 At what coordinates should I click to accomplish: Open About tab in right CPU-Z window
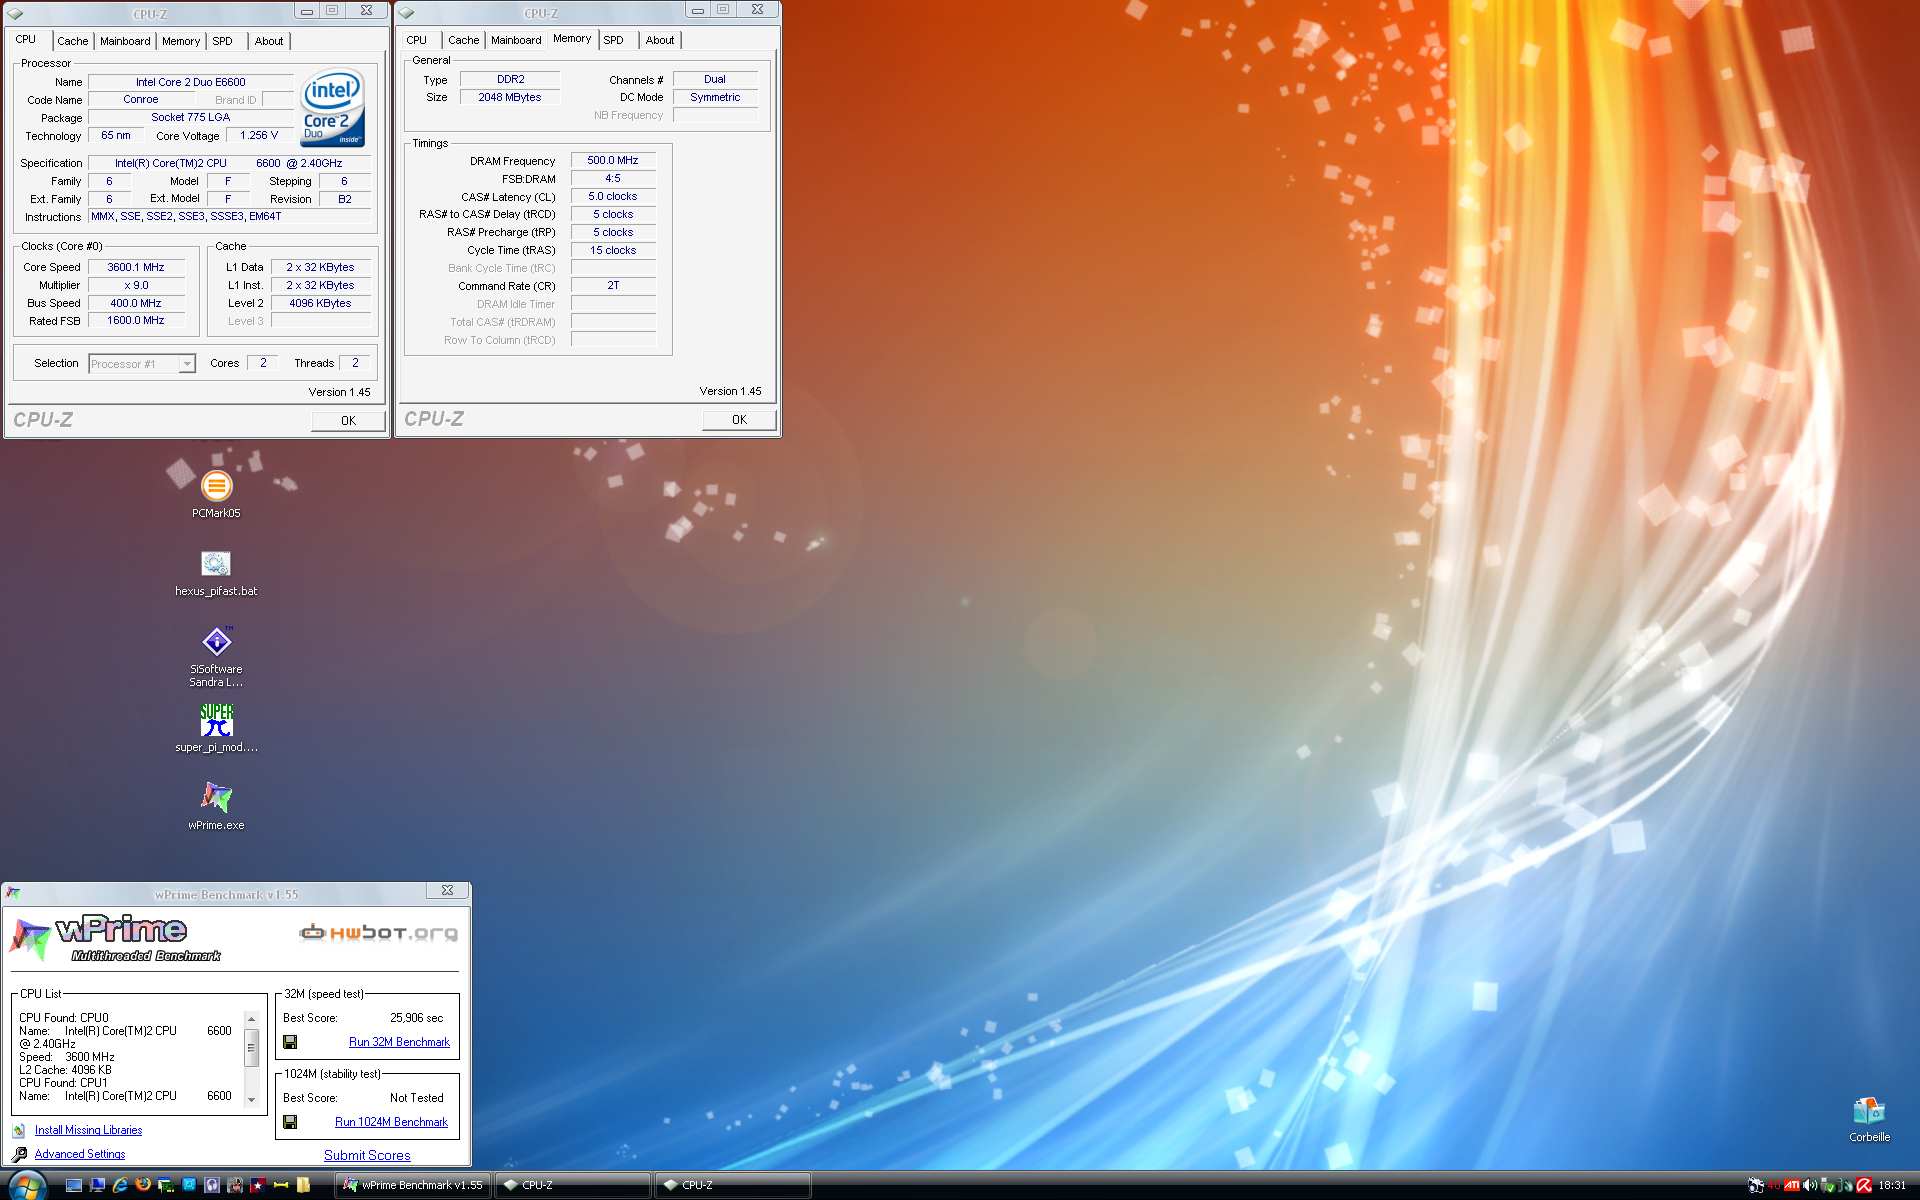pos(660,40)
